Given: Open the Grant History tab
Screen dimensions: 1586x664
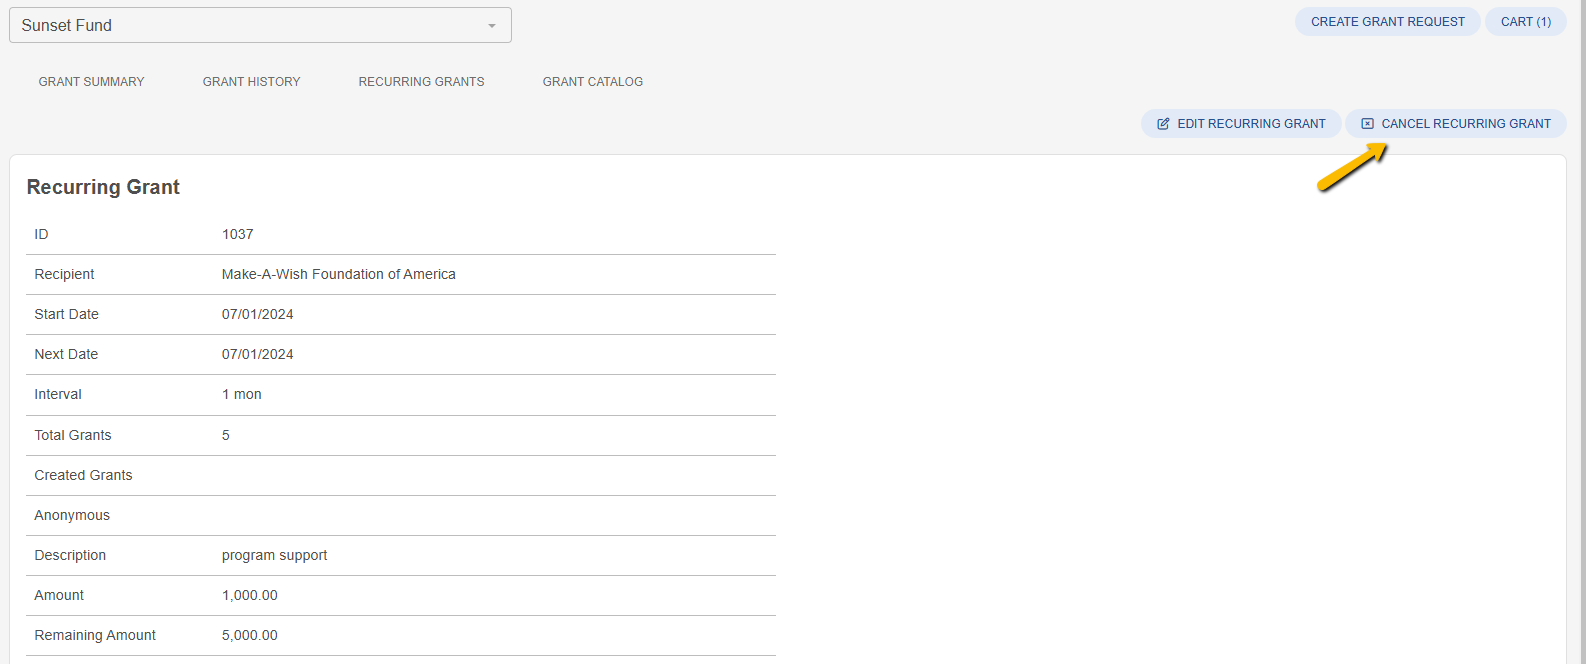Looking at the screenshot, I should pyautogui.click(x=252, y=82).
